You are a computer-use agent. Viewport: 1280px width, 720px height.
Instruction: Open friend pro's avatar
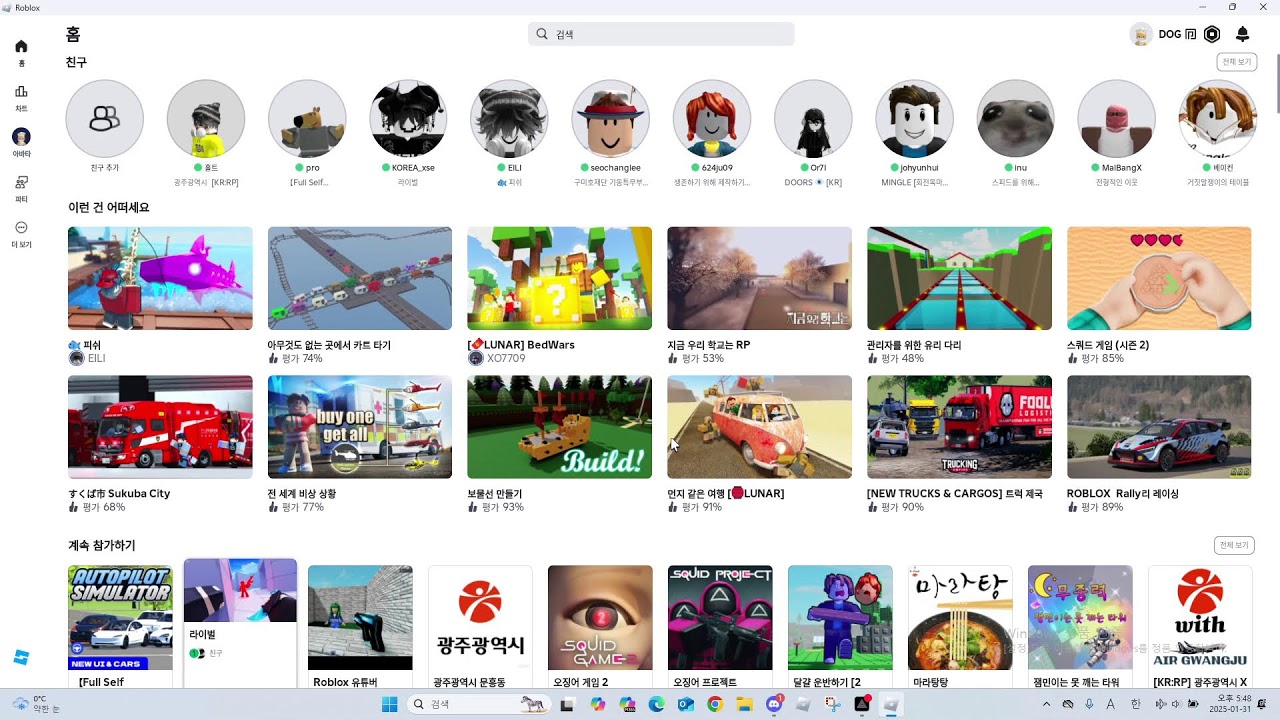(x=307, y=119)
